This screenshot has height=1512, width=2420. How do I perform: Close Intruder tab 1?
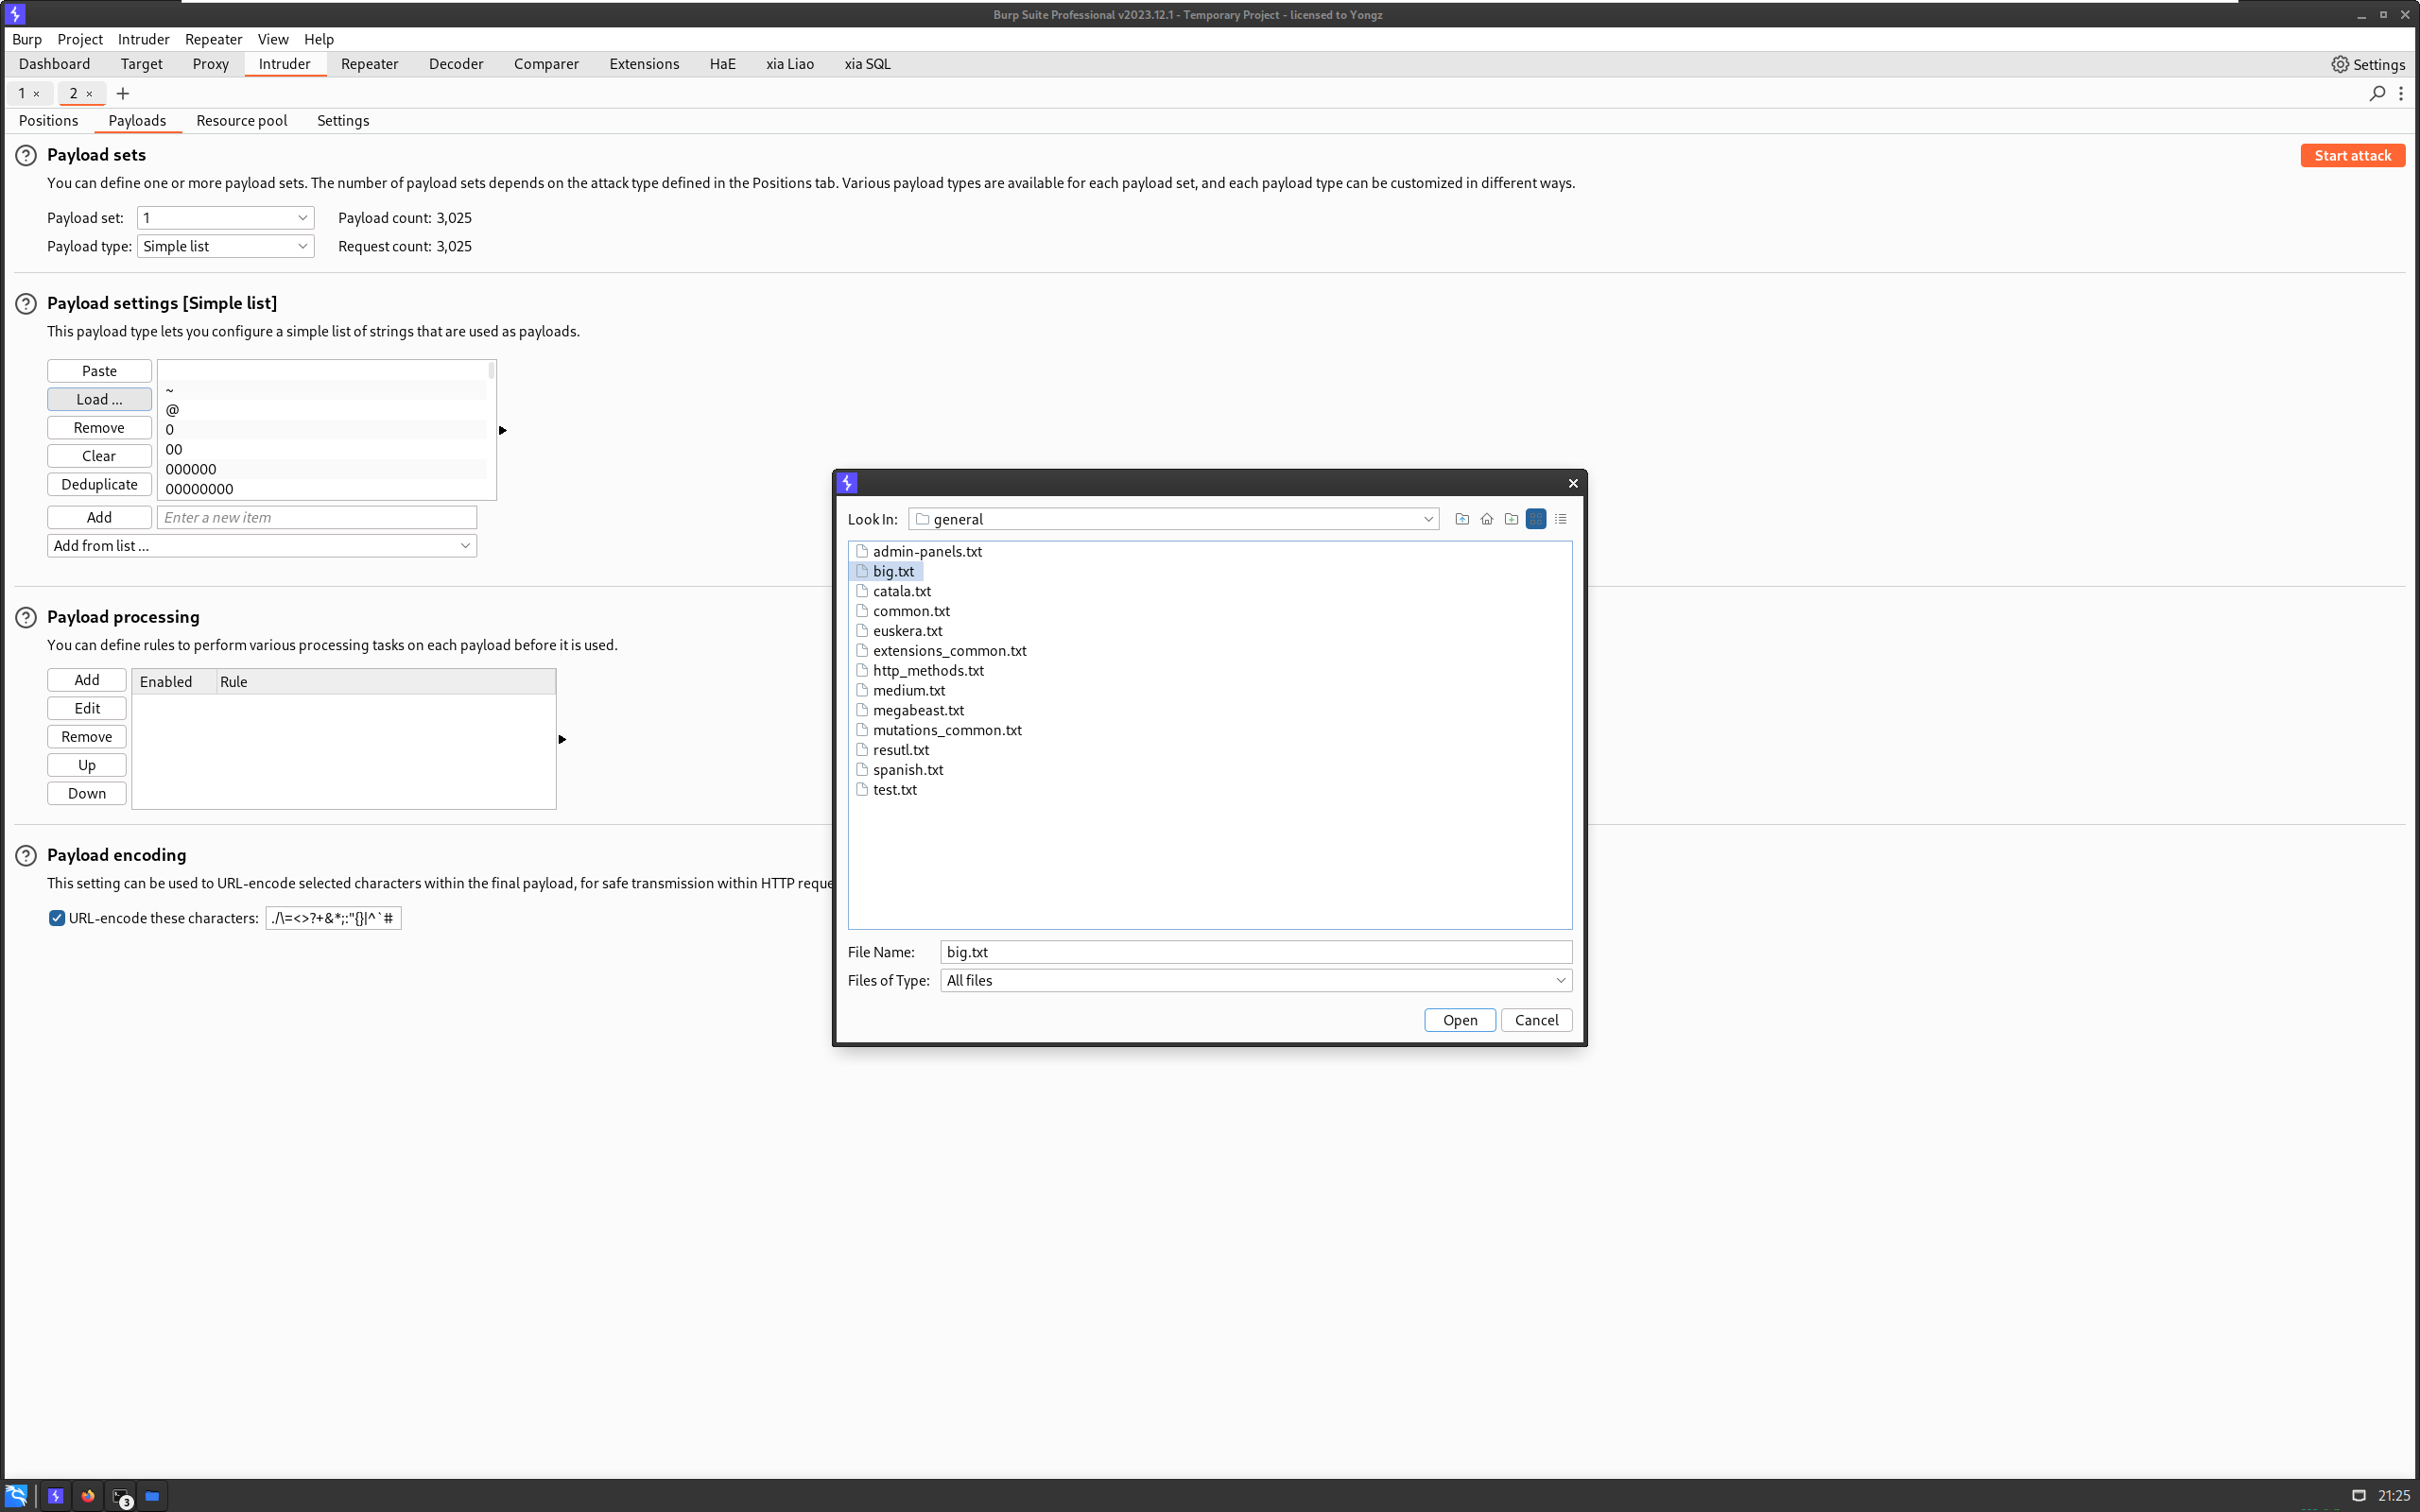coord(36,94)
